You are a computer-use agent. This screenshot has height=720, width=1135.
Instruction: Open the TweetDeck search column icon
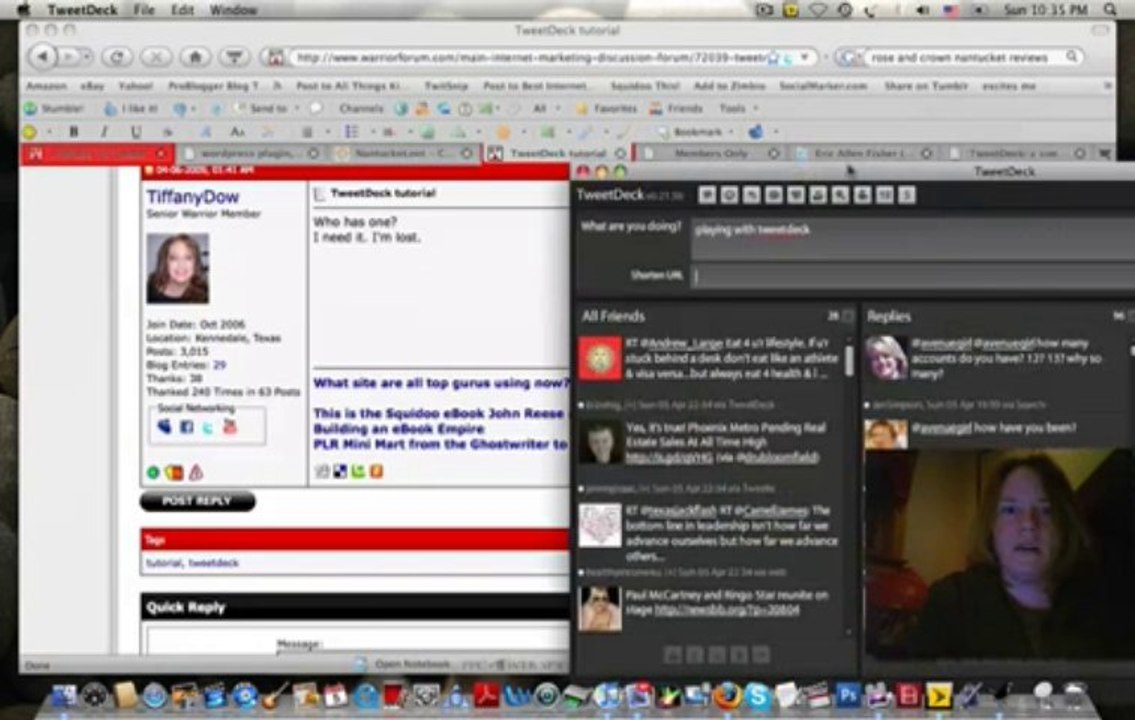[840, 195]
